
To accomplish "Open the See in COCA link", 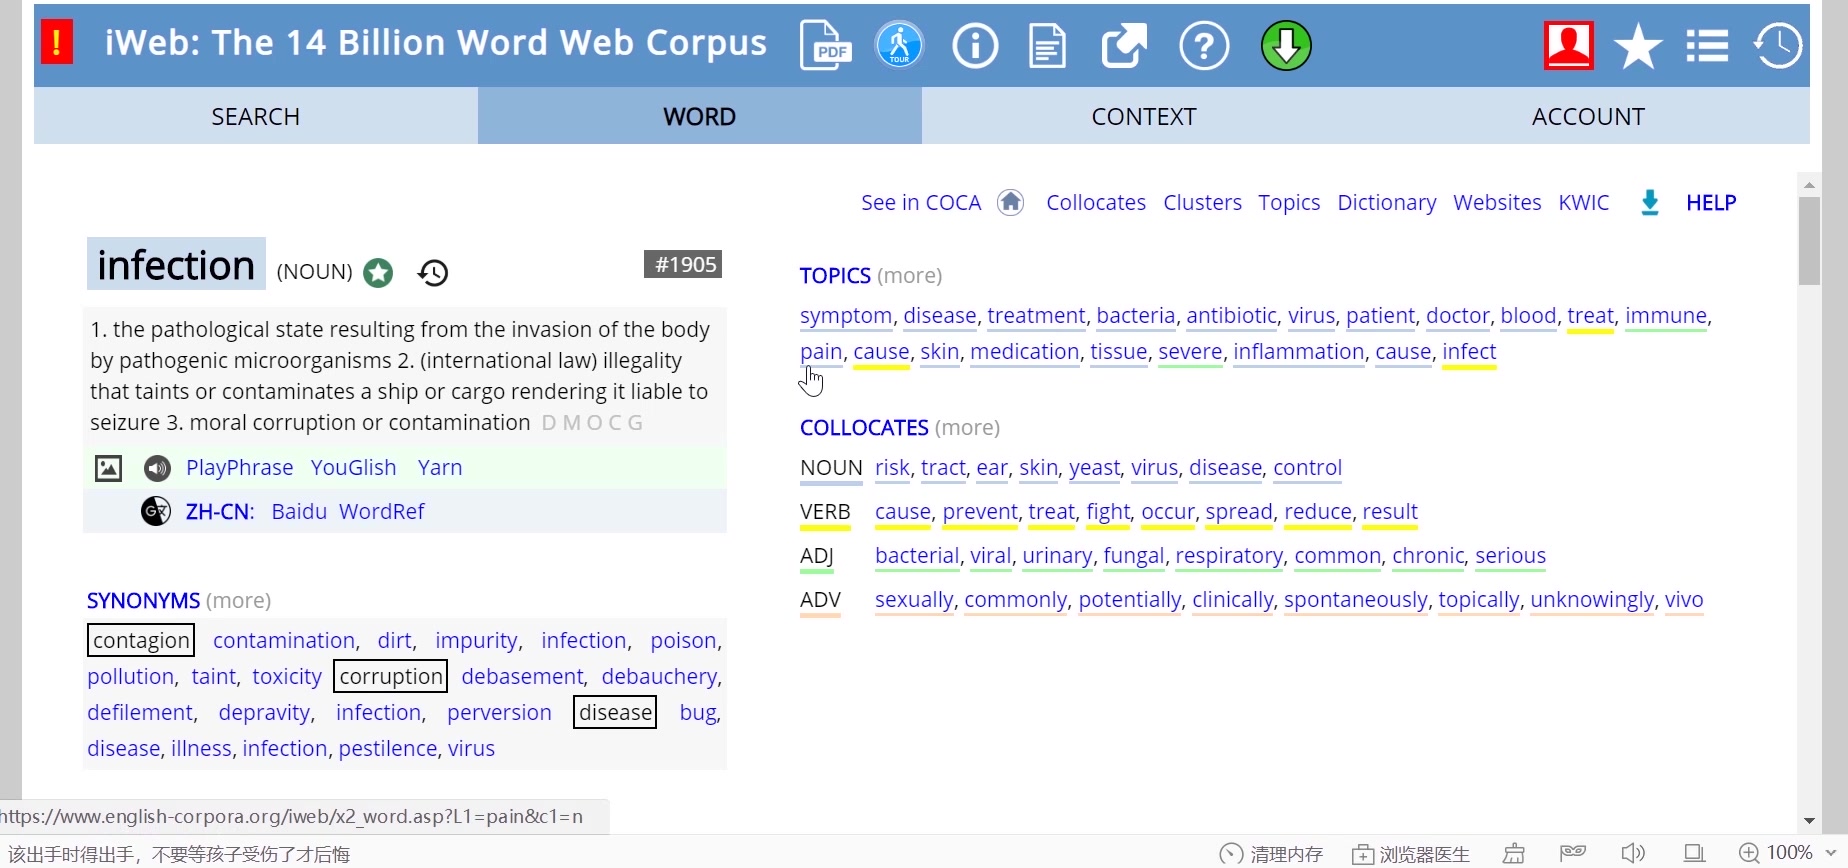I will coord(921,203).
